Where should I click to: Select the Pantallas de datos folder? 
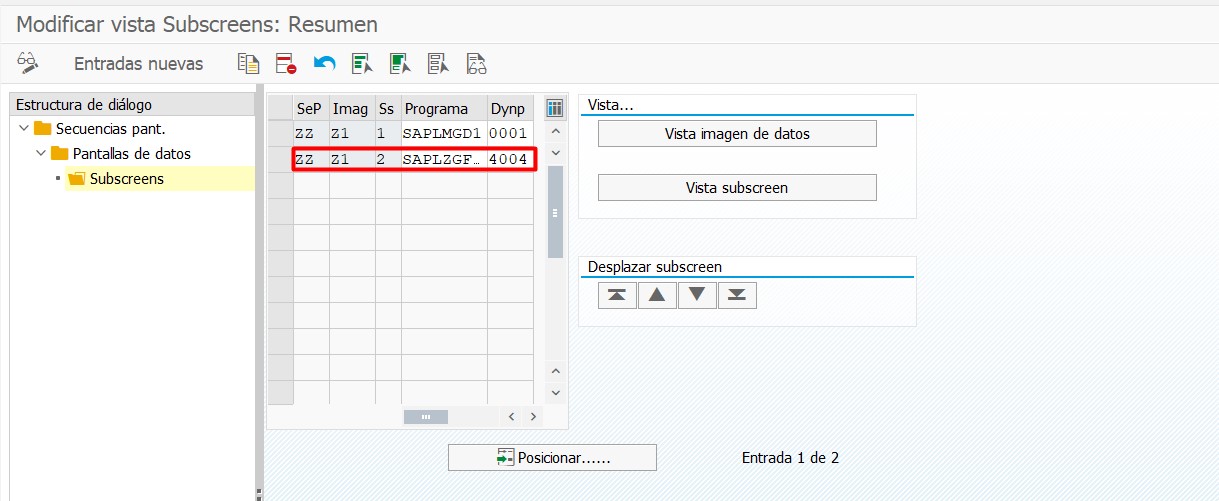point(121,153)
